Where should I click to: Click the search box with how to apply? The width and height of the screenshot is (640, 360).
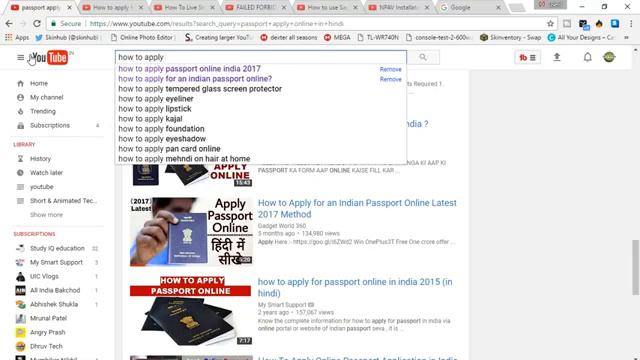click(261, 57)
